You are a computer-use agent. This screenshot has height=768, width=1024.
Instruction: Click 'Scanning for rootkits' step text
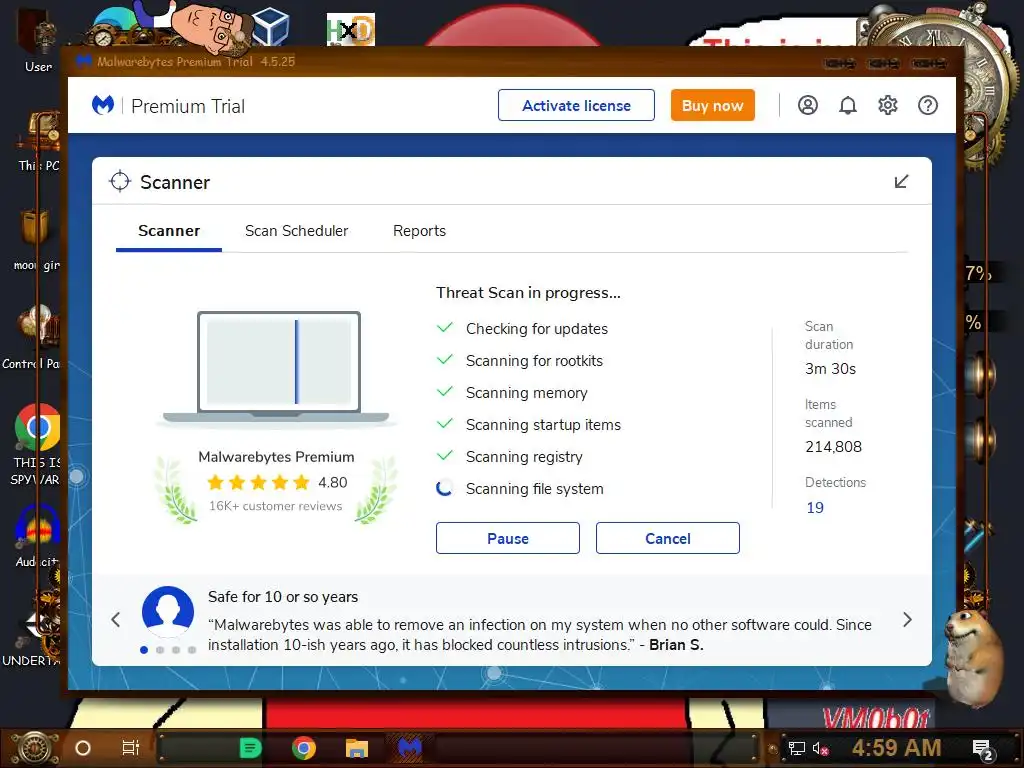pyautogui.click(x=534, y=360)
